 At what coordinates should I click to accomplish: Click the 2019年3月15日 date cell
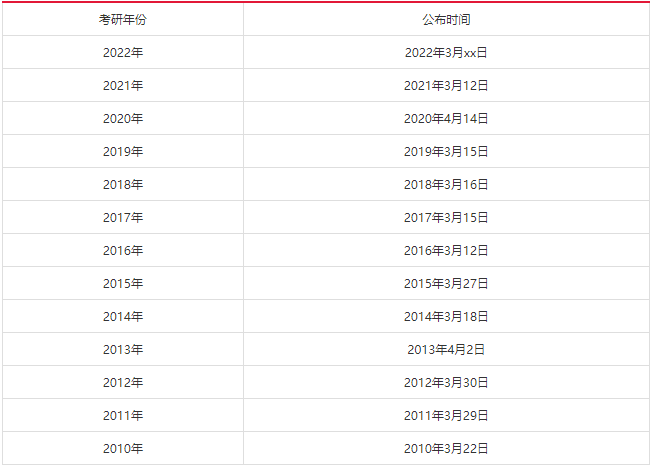(446, 151)
